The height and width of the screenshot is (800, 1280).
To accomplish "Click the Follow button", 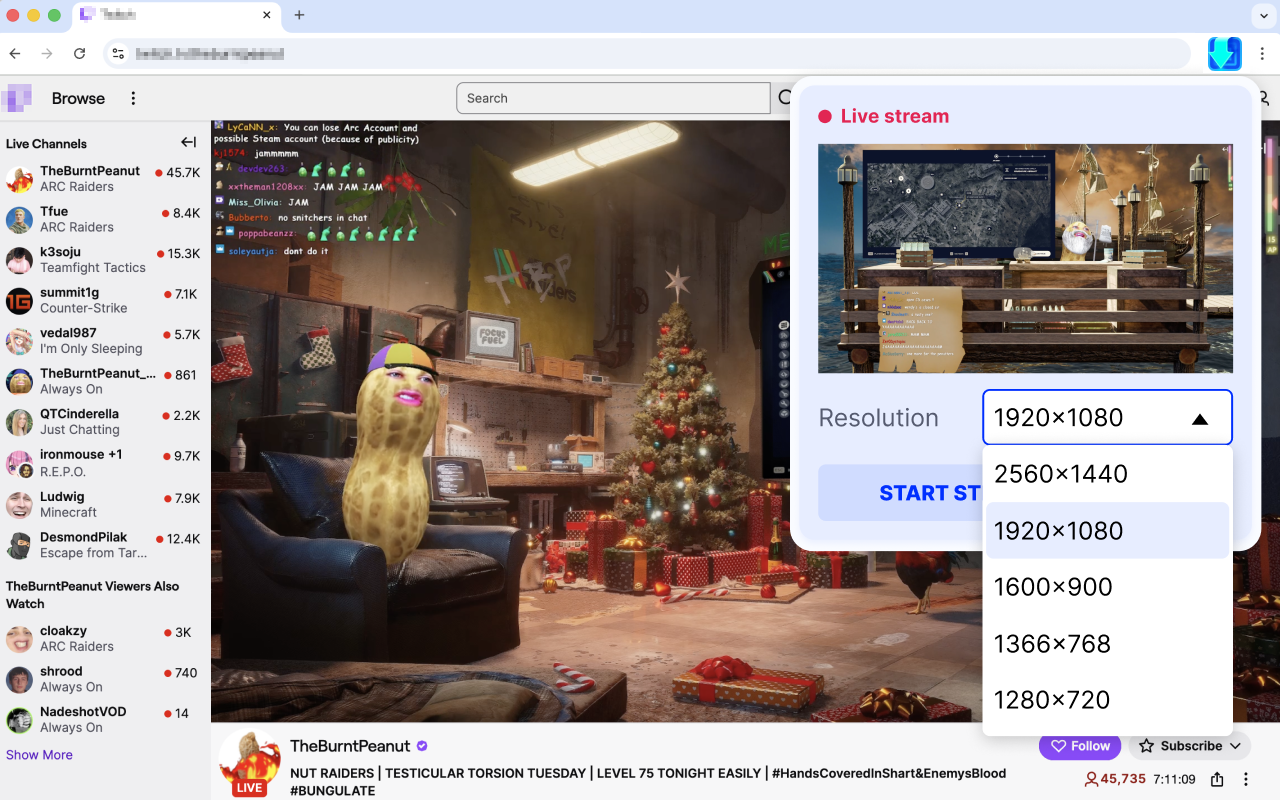I will (1079, 746).
